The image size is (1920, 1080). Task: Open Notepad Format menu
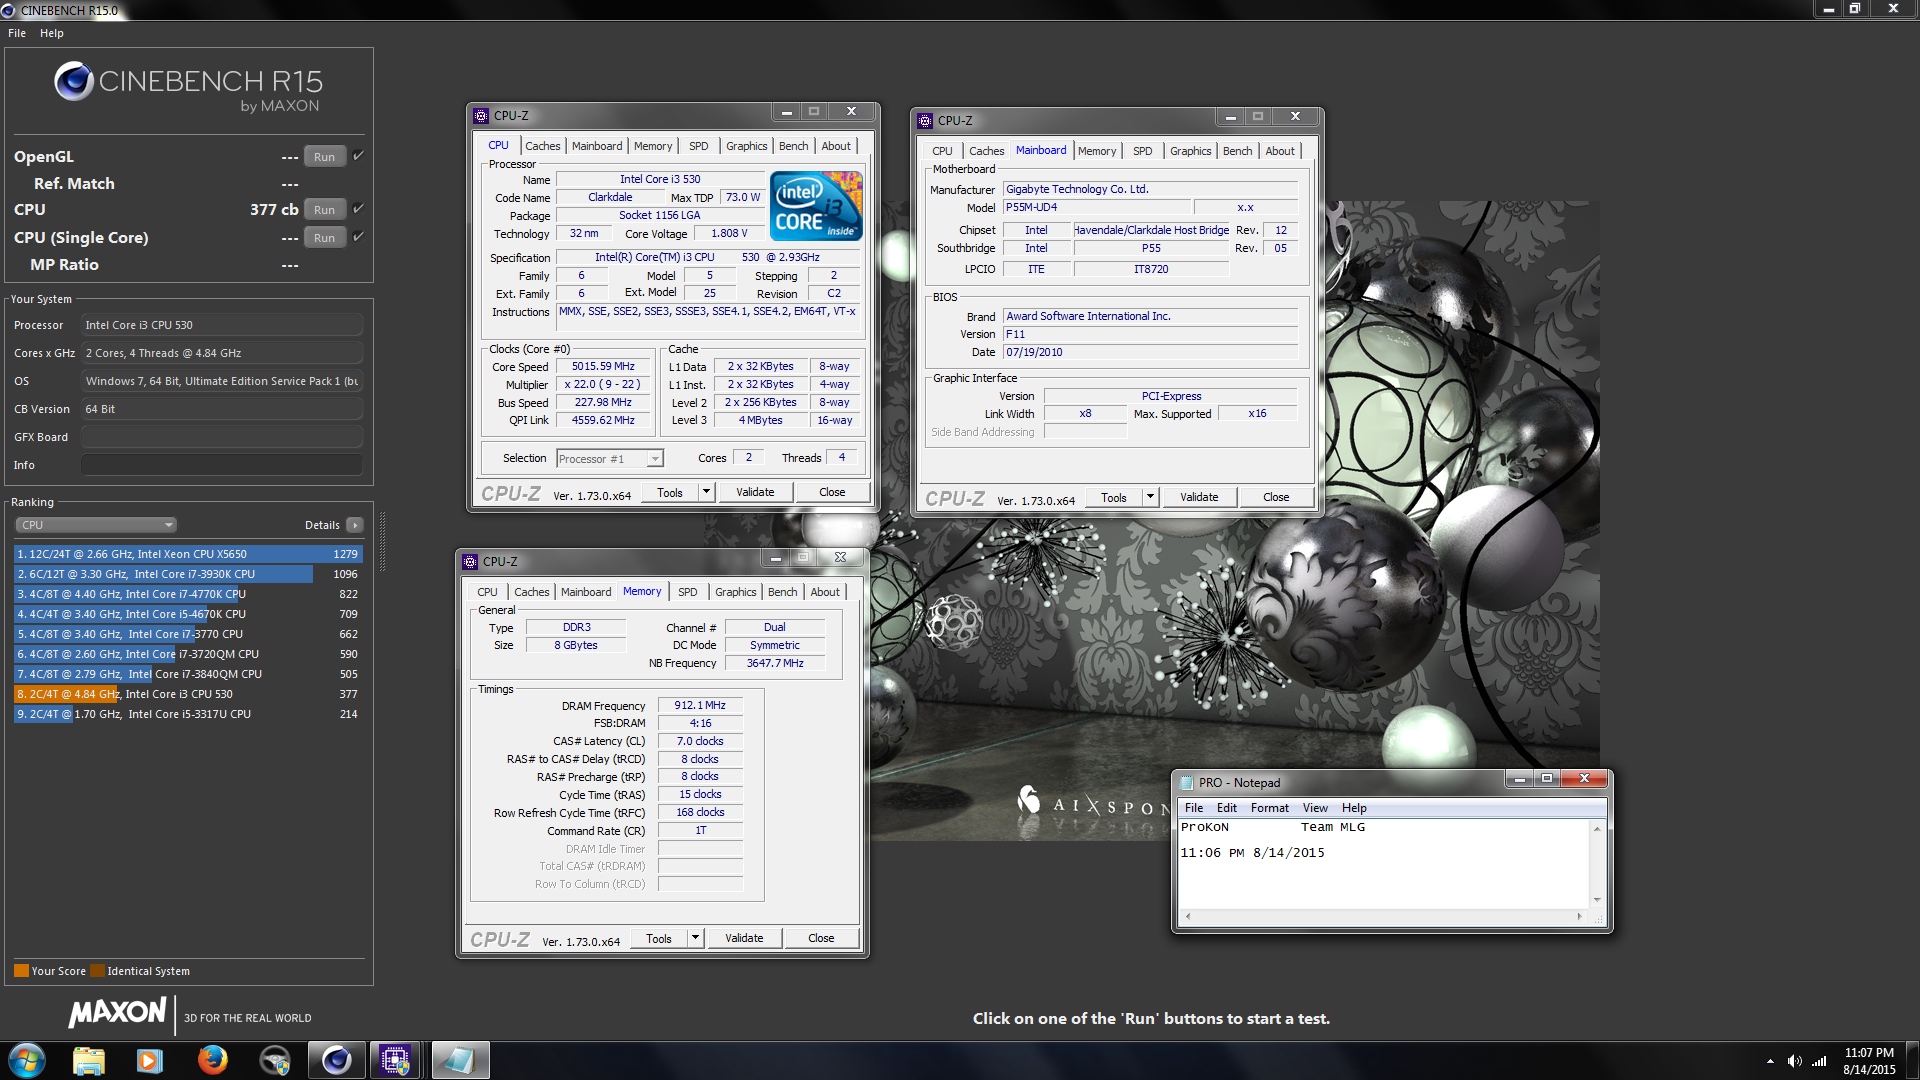pos(1269,808)
